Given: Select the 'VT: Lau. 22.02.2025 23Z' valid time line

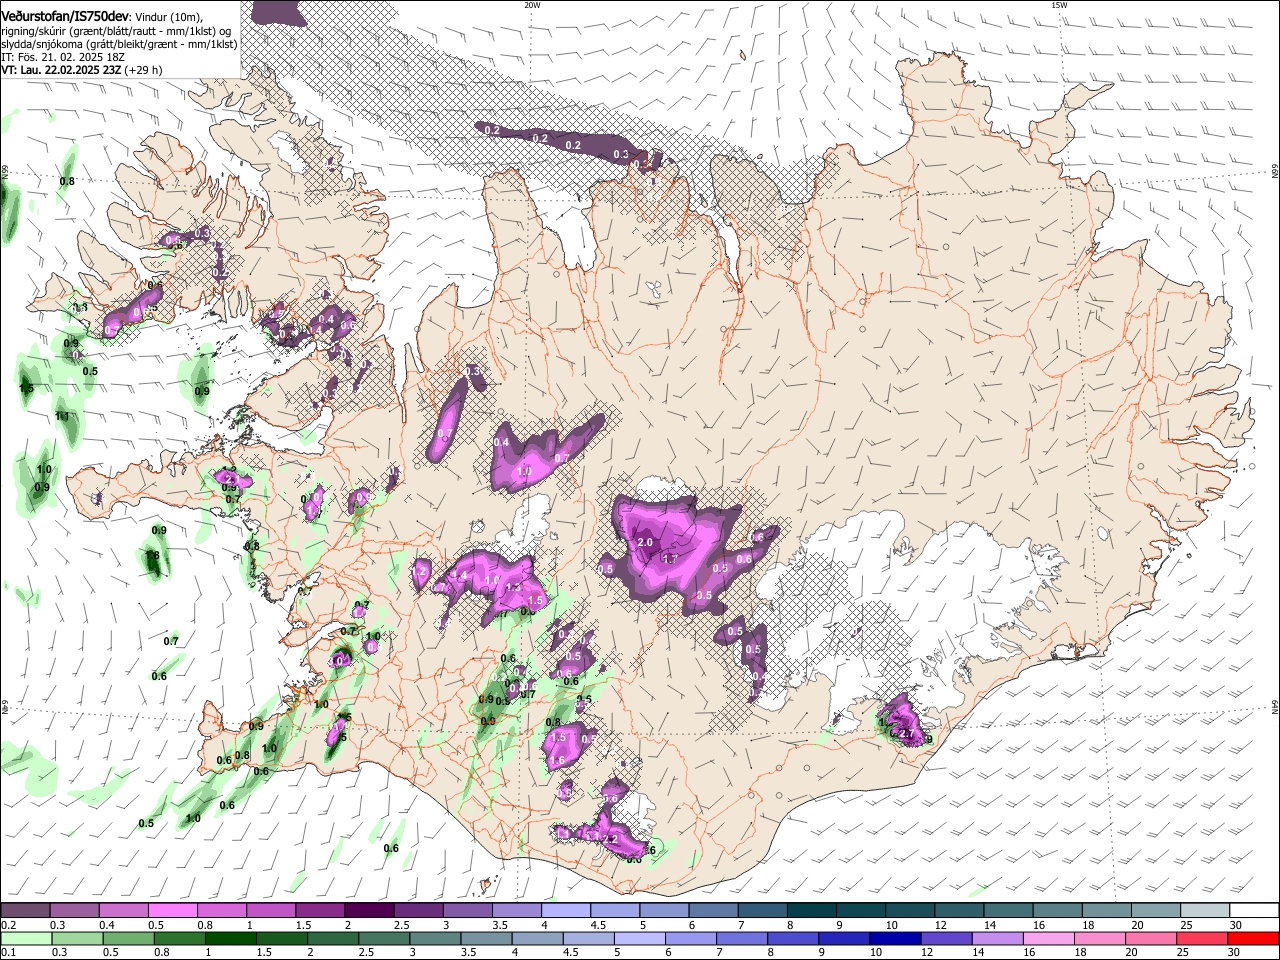Looking at the screenshot, I should [61, 70].
